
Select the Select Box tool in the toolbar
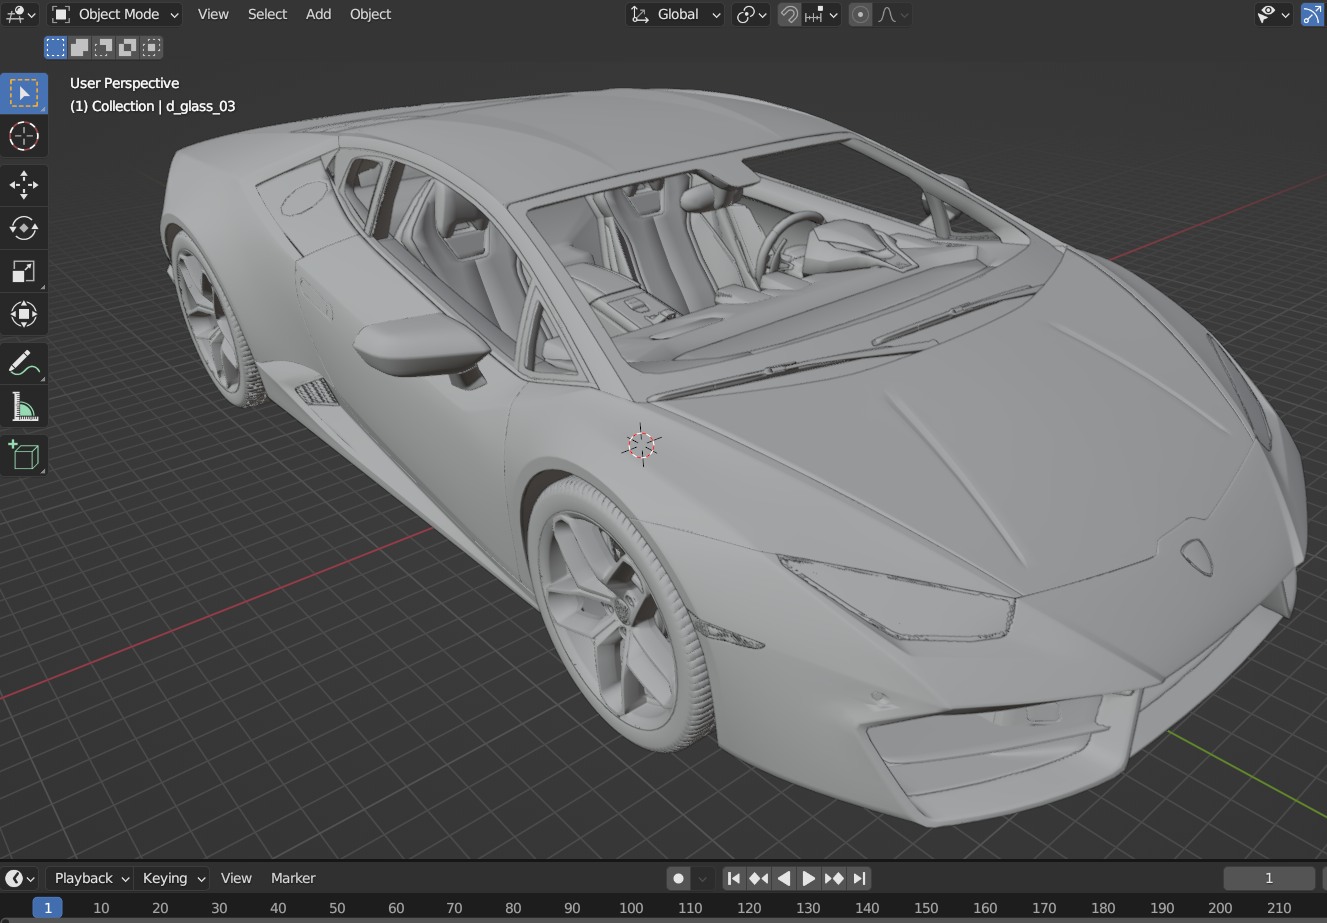click(24, 93)
